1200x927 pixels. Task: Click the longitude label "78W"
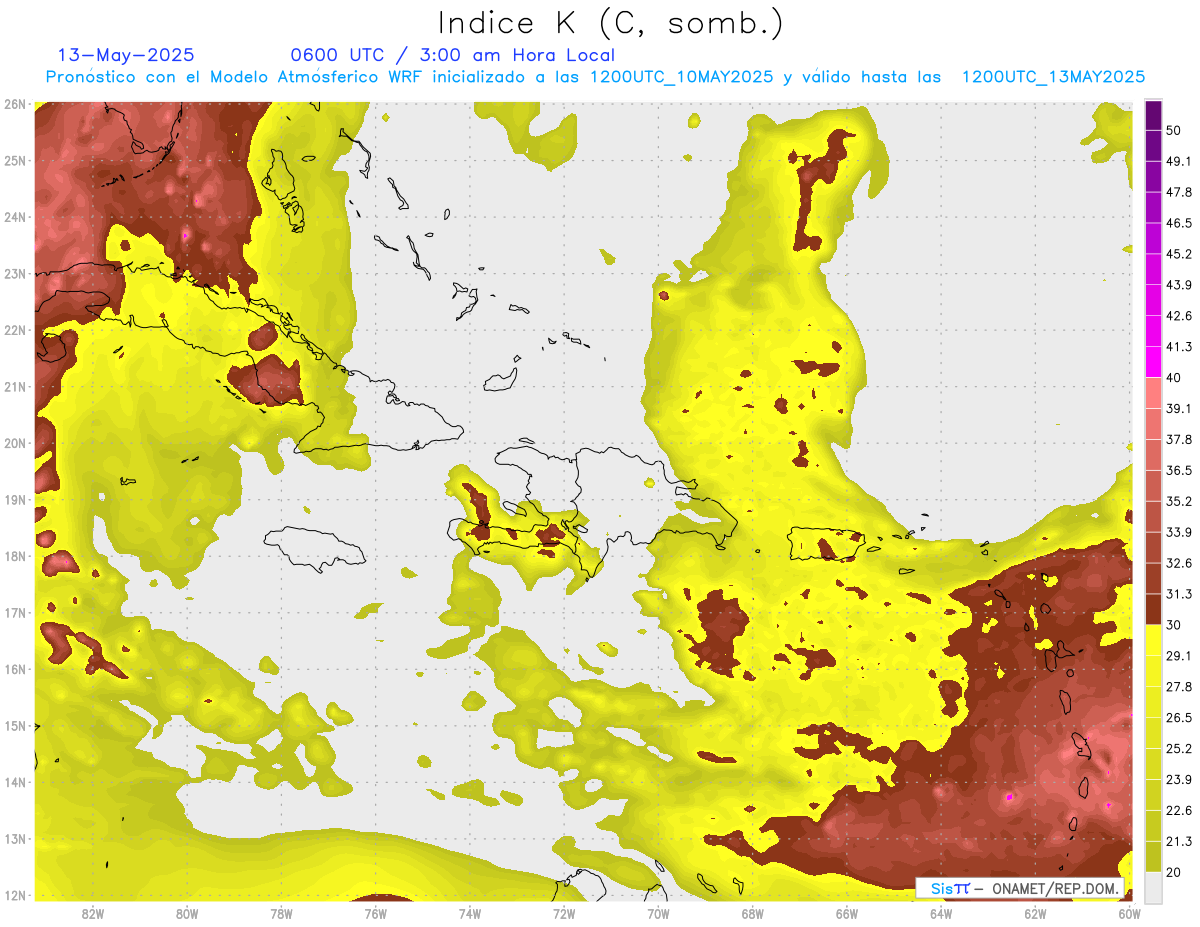(281, 913)
